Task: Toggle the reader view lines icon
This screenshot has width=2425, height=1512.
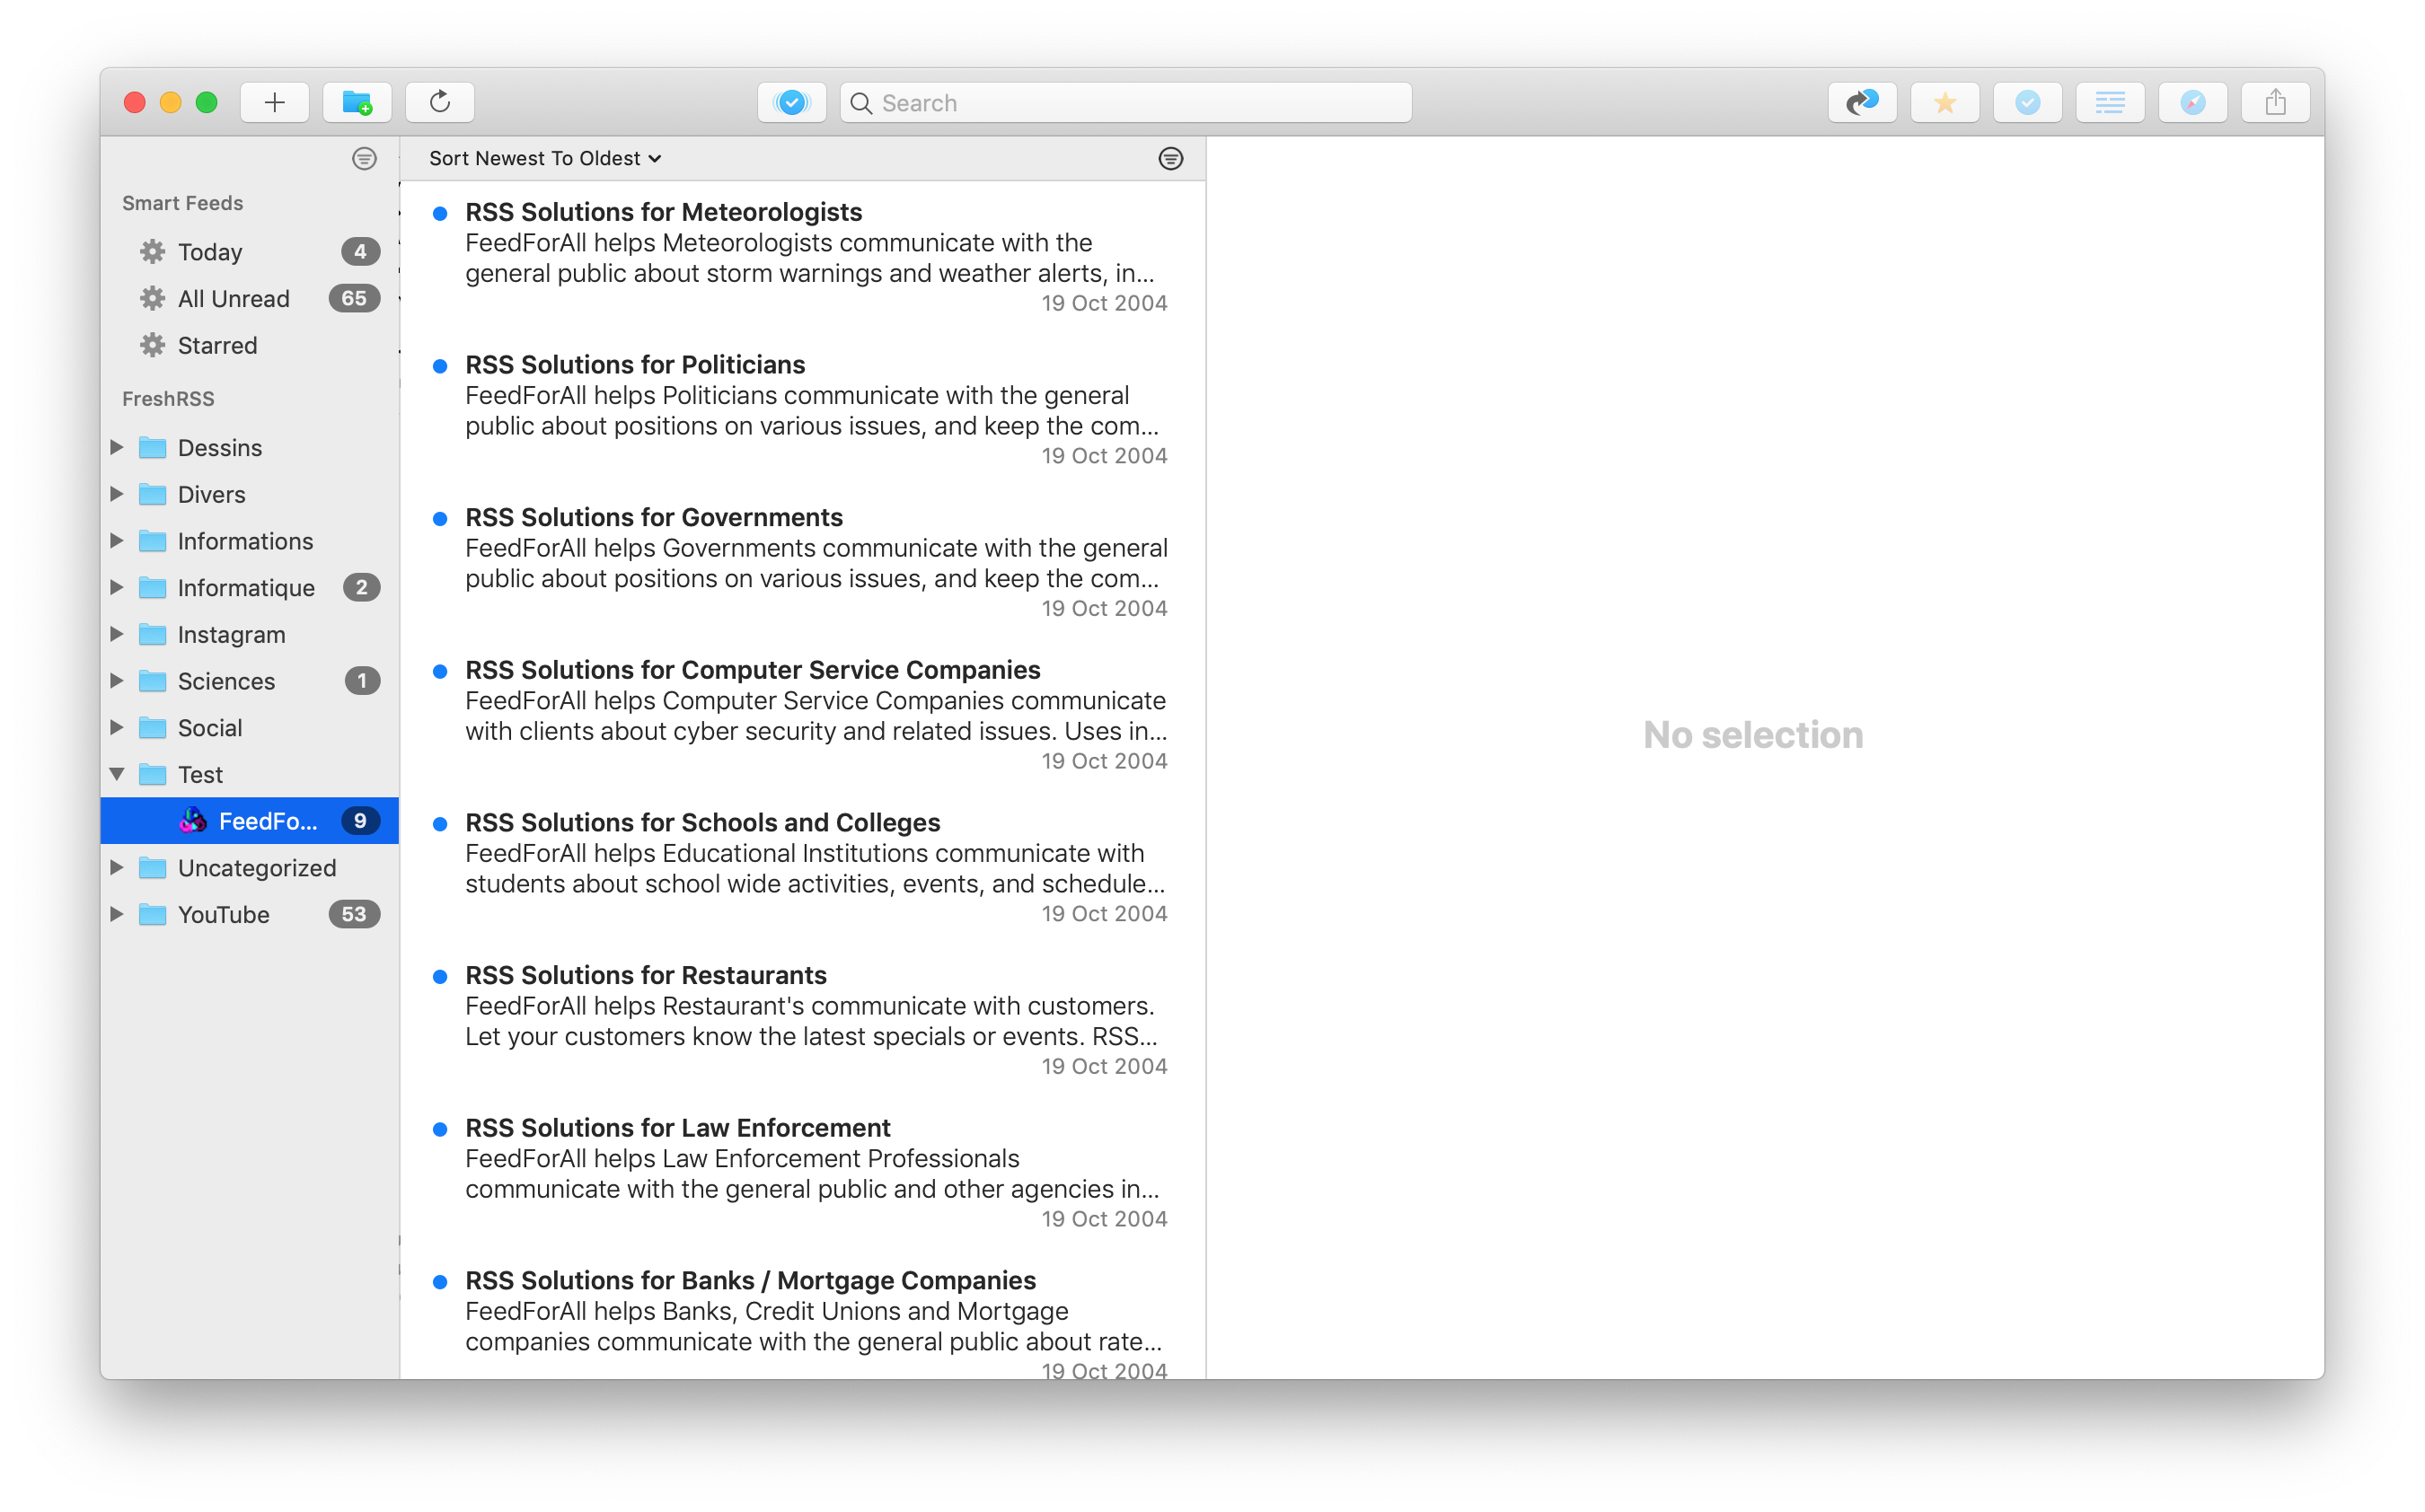Action: [x=2110, y=102]
